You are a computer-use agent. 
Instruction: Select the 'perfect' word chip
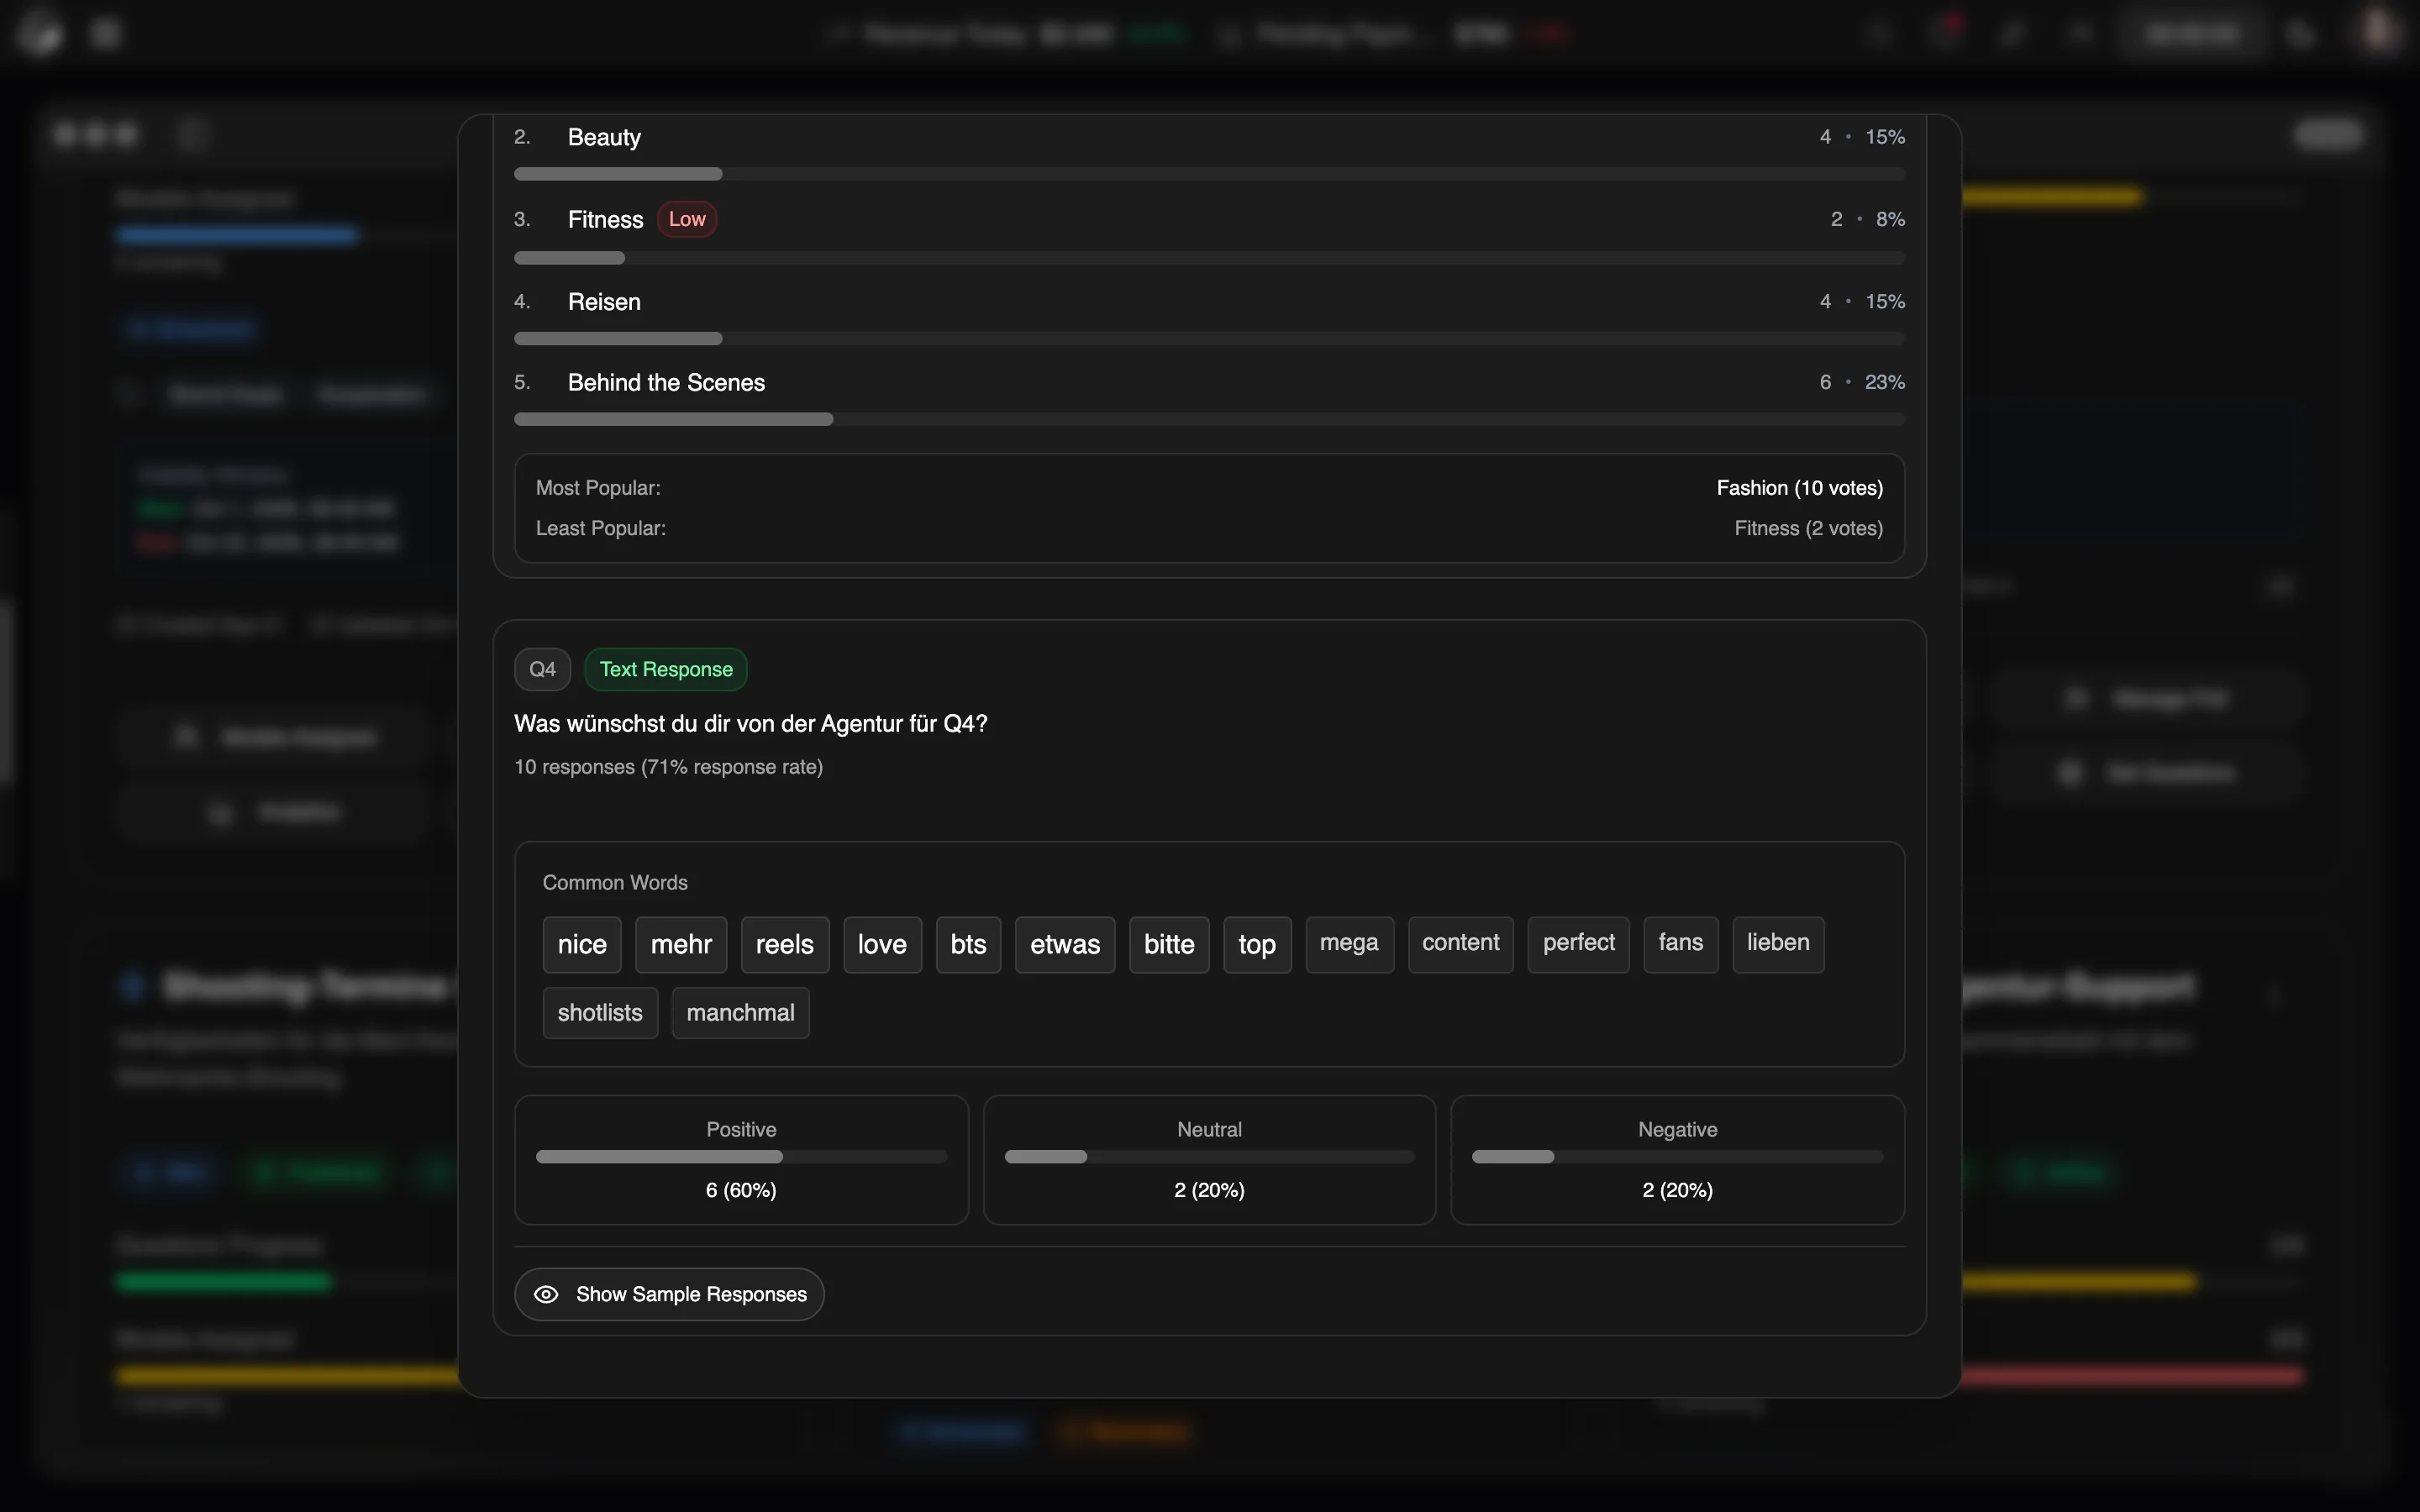(x=1578, y=944)
